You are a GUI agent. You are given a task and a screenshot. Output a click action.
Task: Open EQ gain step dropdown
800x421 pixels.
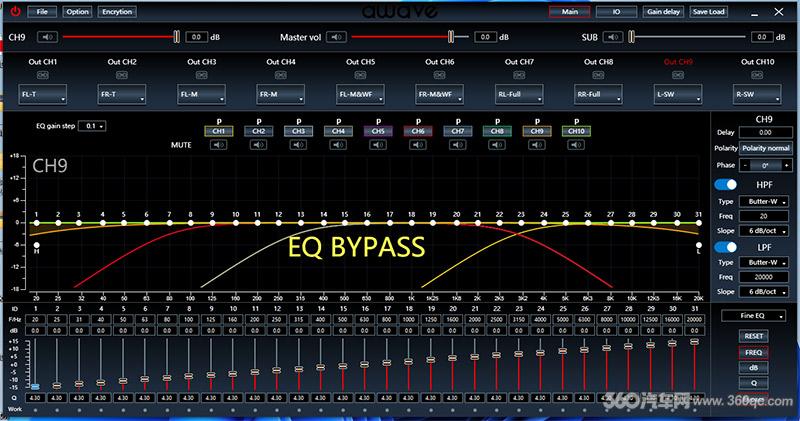92,126
